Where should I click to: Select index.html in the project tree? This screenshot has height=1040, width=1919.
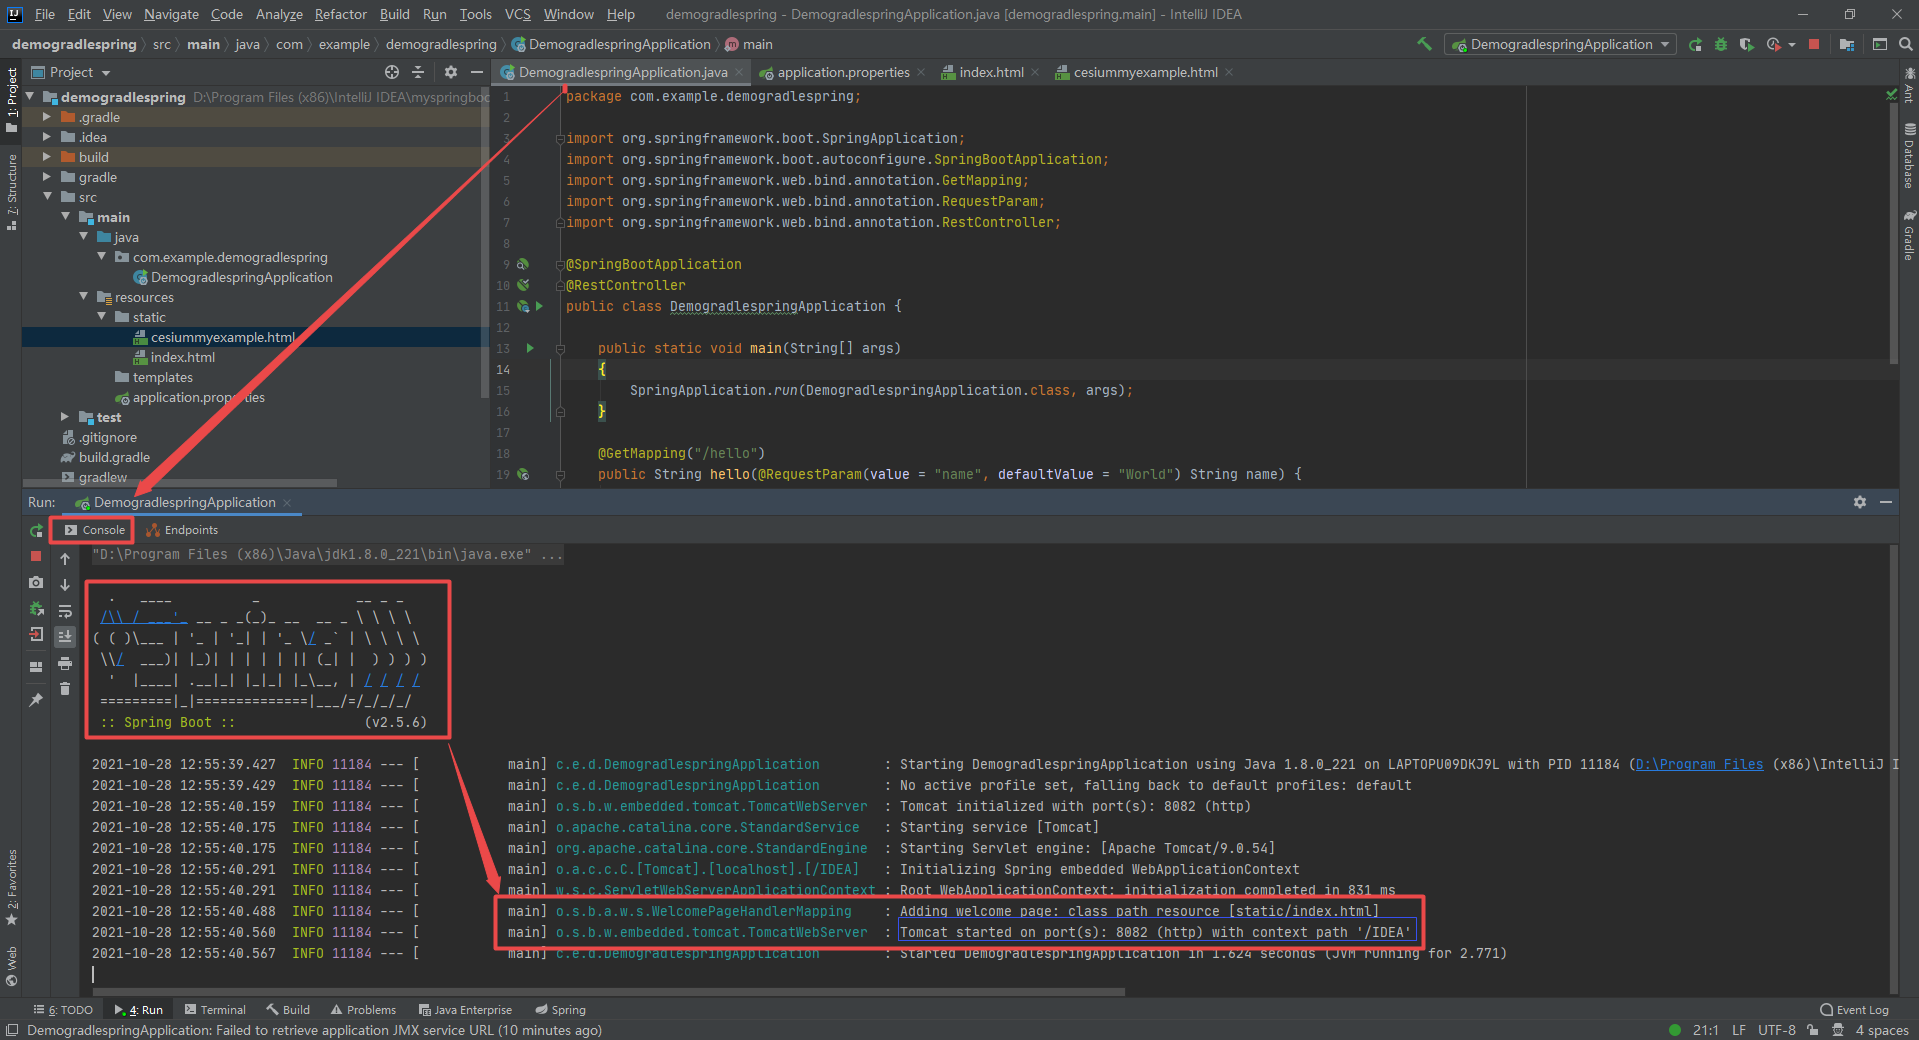[182, 357]
